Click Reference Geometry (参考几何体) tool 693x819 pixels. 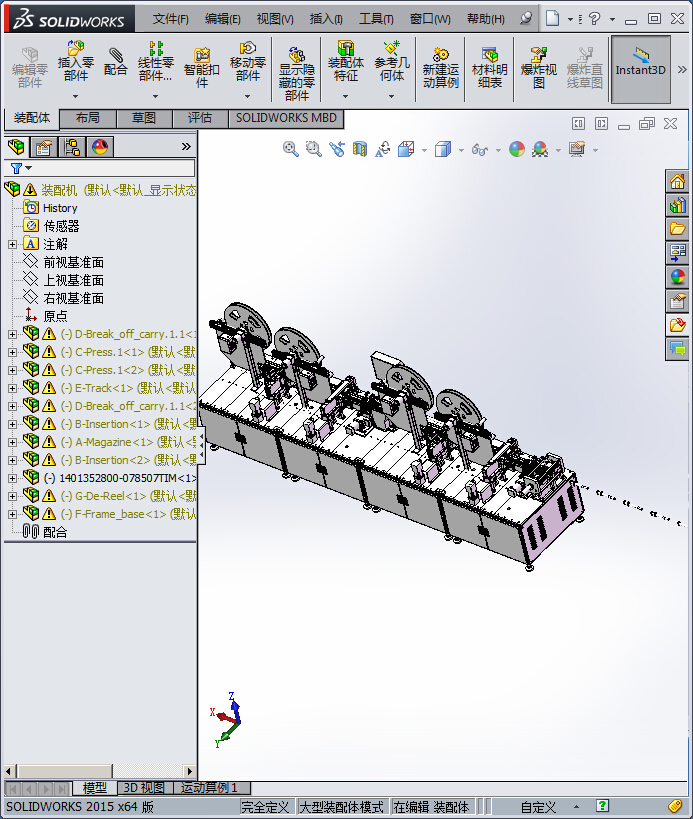pyautogui.click(x=392, y=61)
